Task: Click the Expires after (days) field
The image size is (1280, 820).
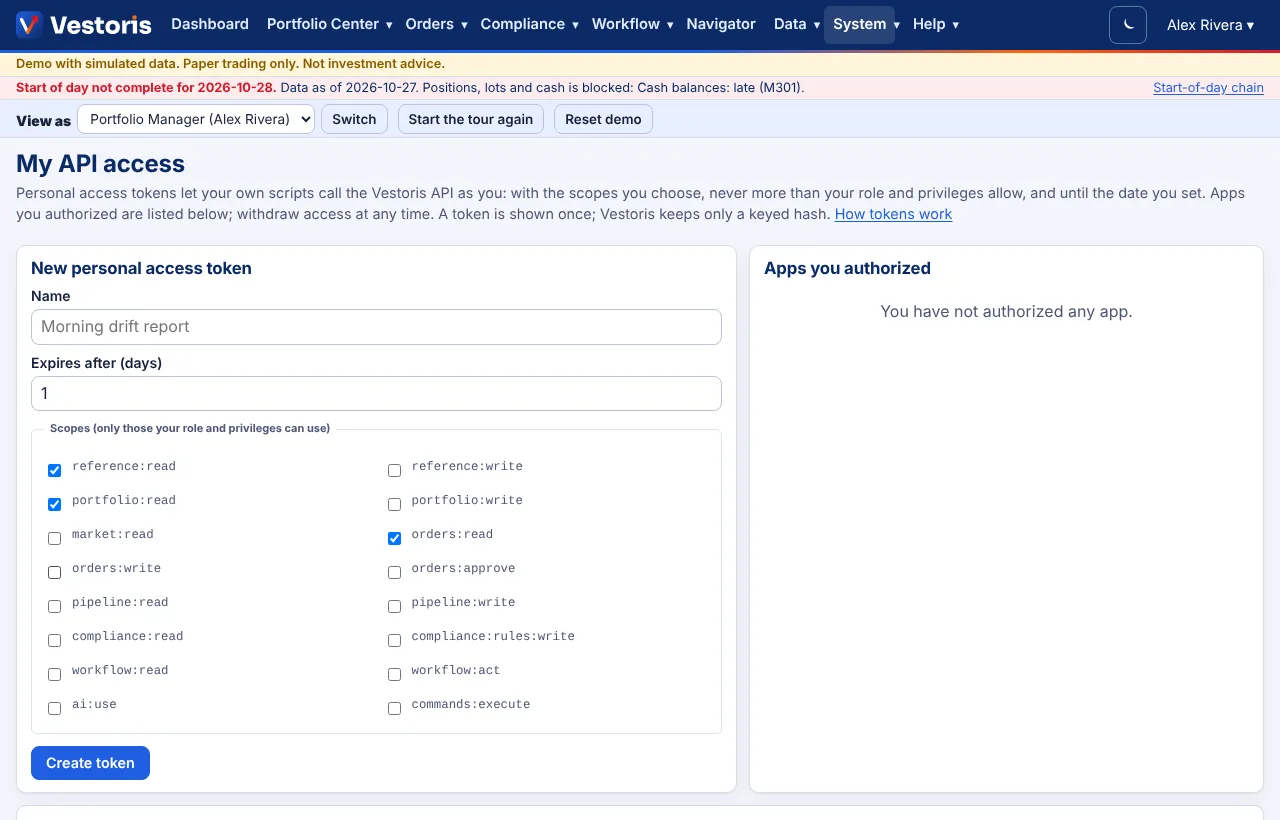Action: click(x=376, y=394)
